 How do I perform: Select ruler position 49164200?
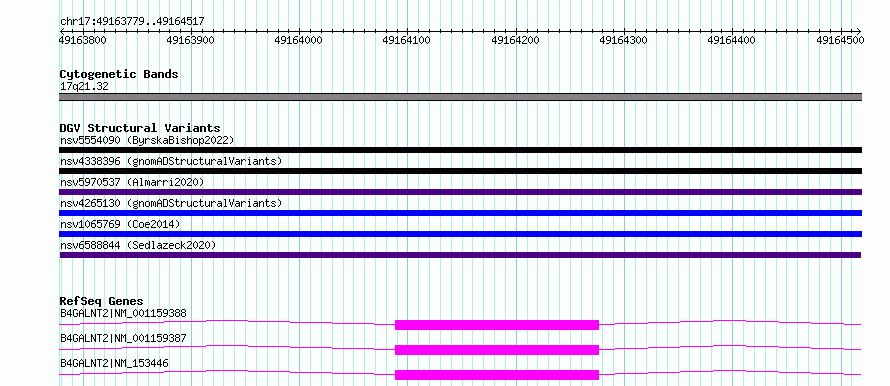(x=515, y=40)
